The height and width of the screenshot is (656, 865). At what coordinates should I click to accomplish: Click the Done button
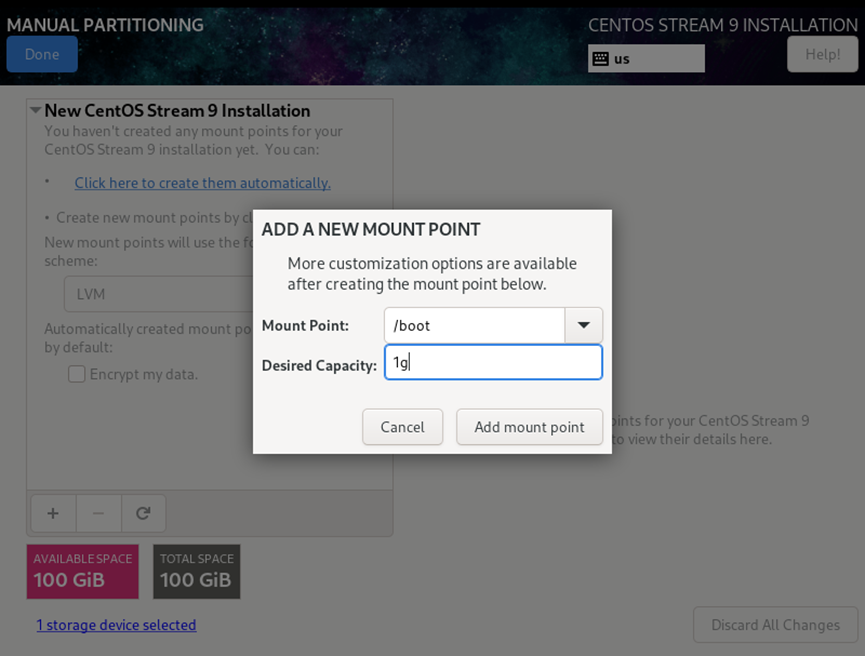click(x=42, y=54)
